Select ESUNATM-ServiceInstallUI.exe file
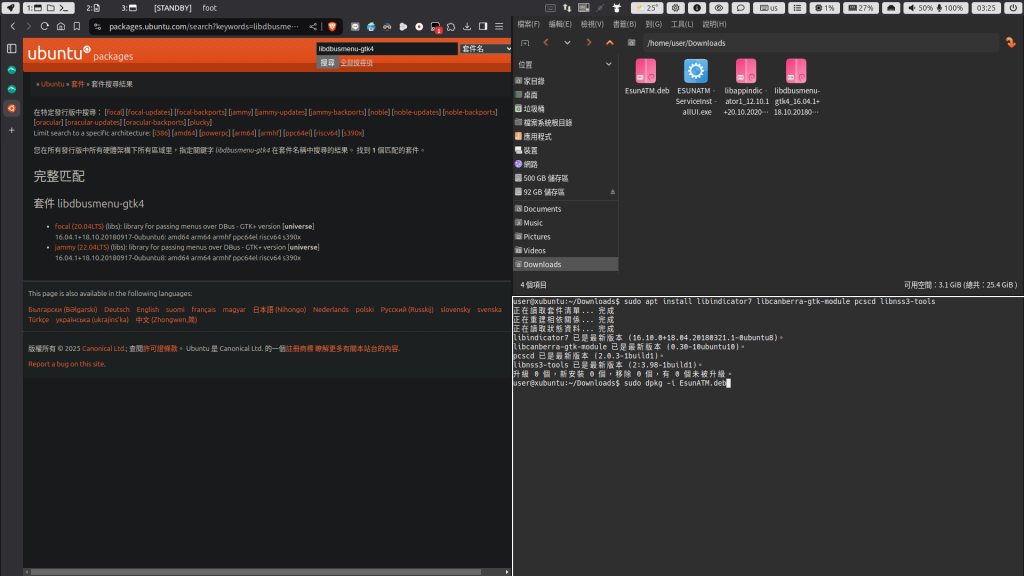This screenshot has height=576, width=1024. point(696,88)
